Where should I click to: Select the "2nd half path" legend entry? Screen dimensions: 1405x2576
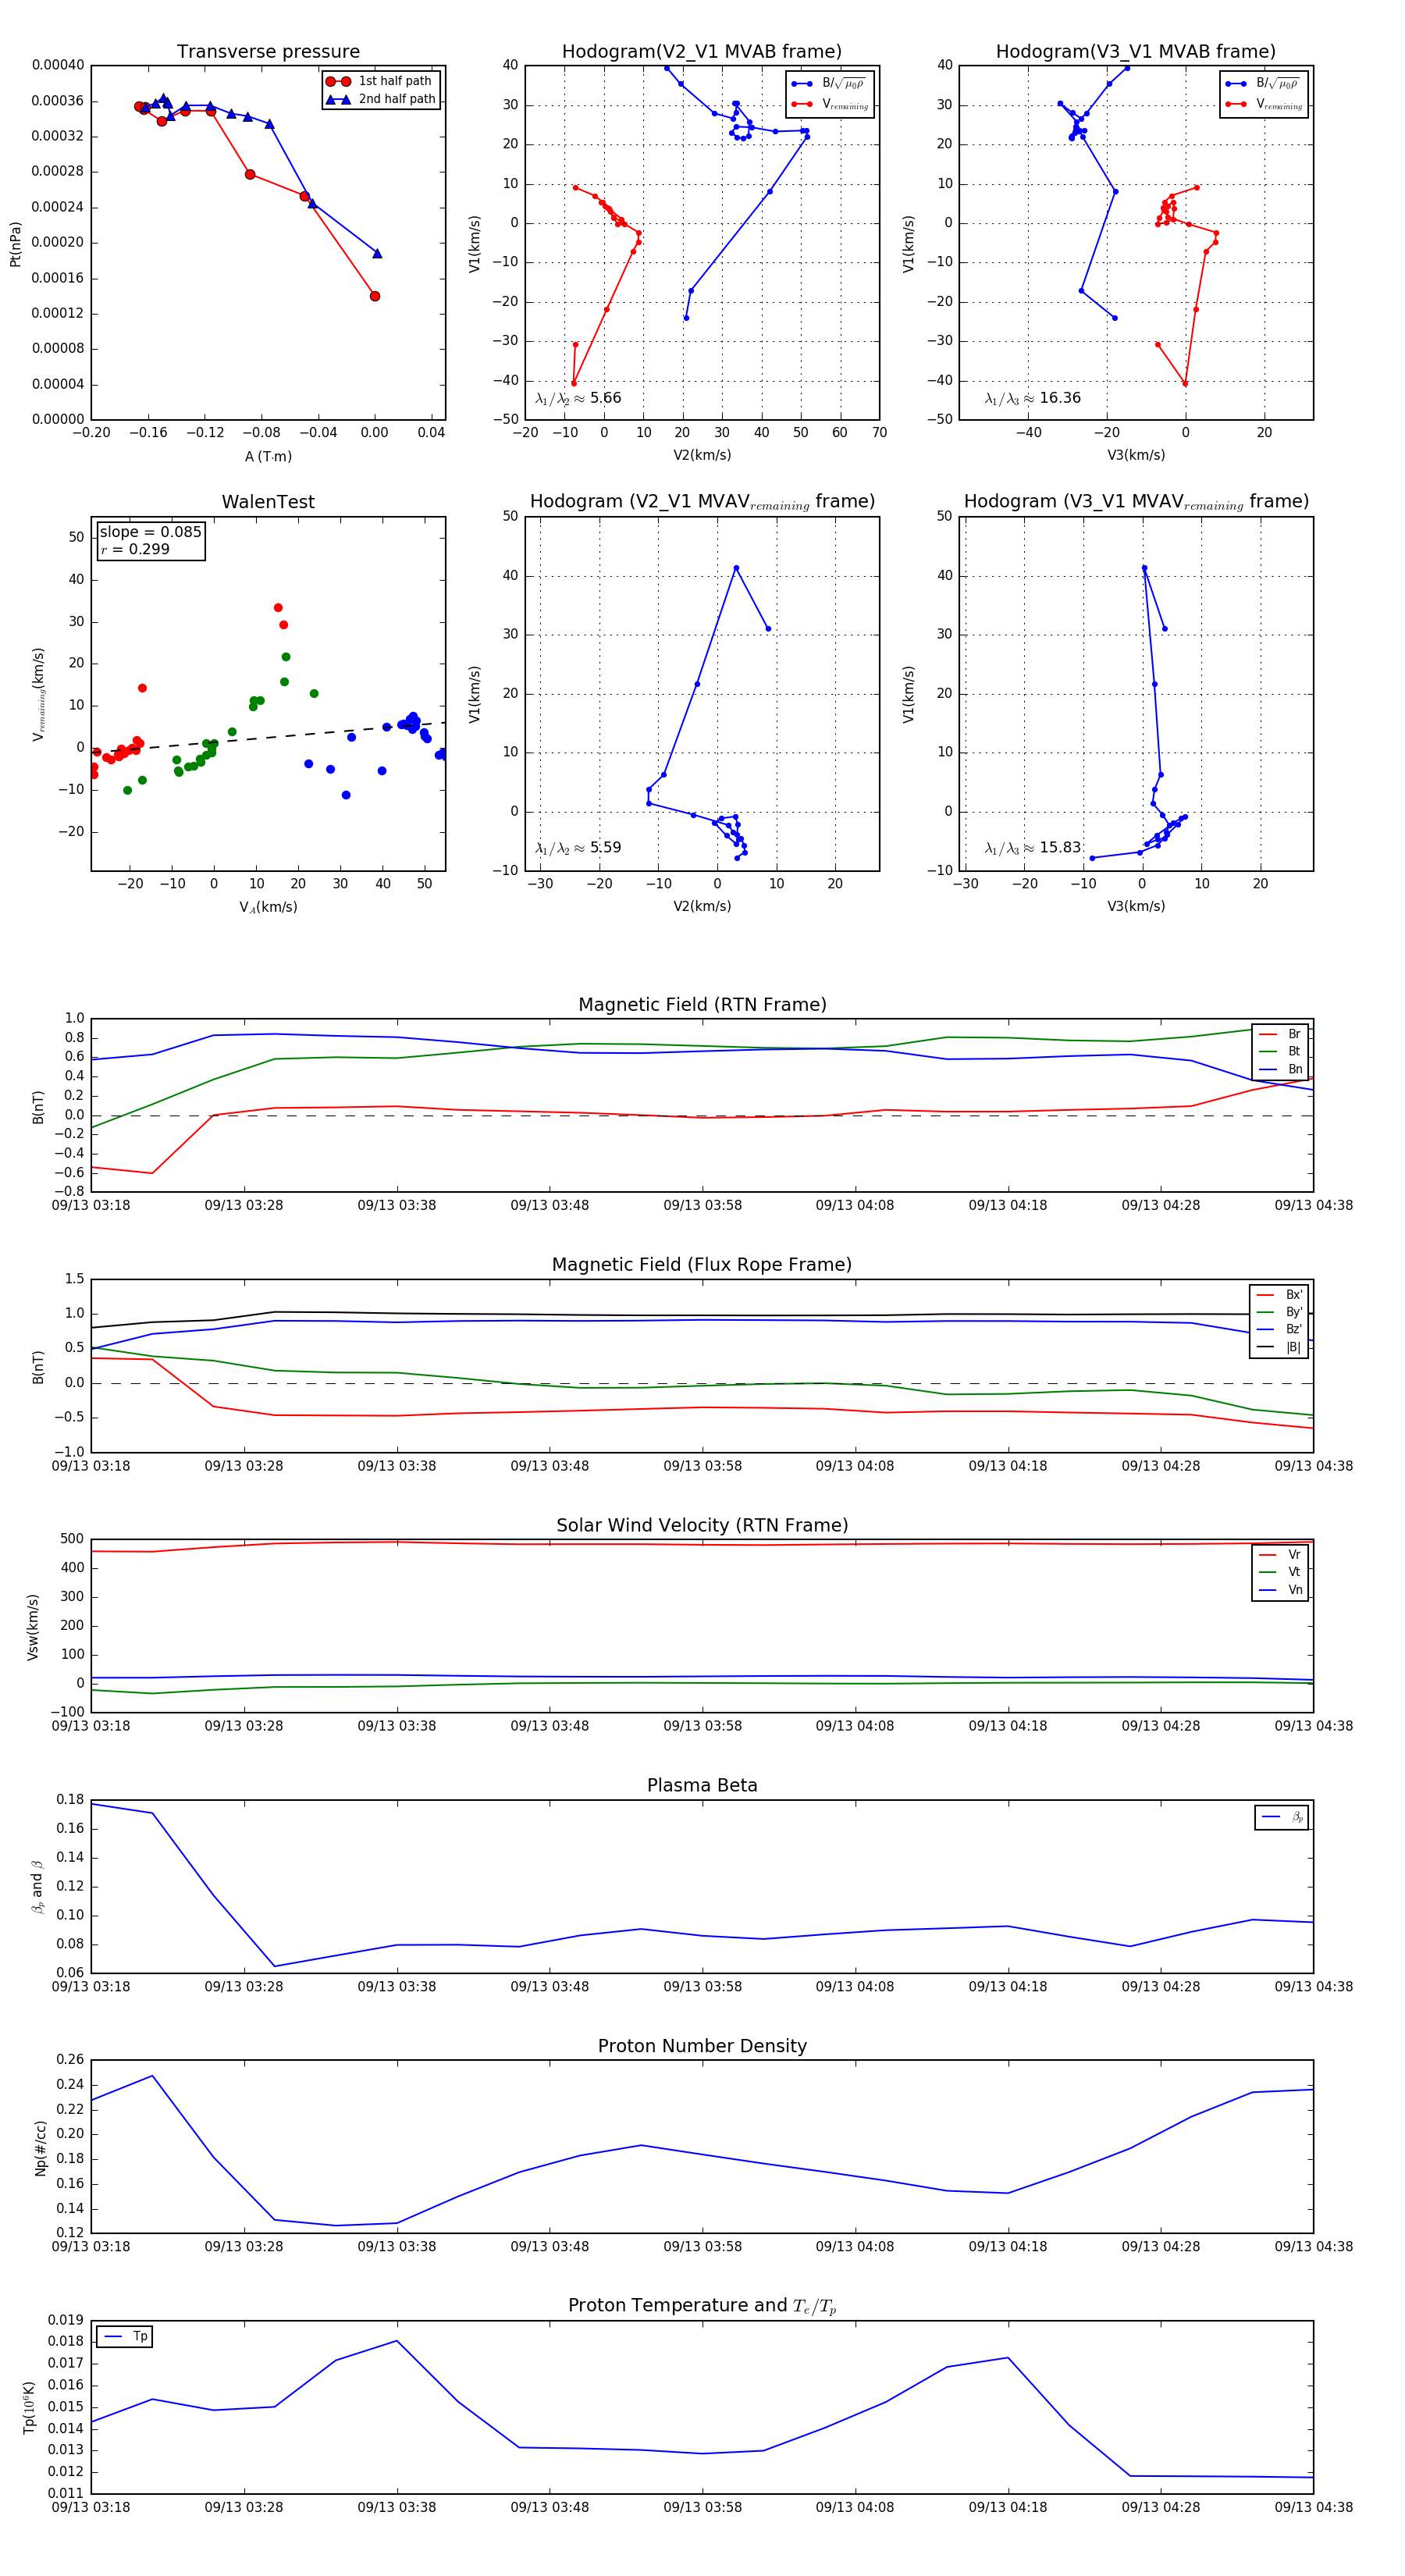coord(381,99)
